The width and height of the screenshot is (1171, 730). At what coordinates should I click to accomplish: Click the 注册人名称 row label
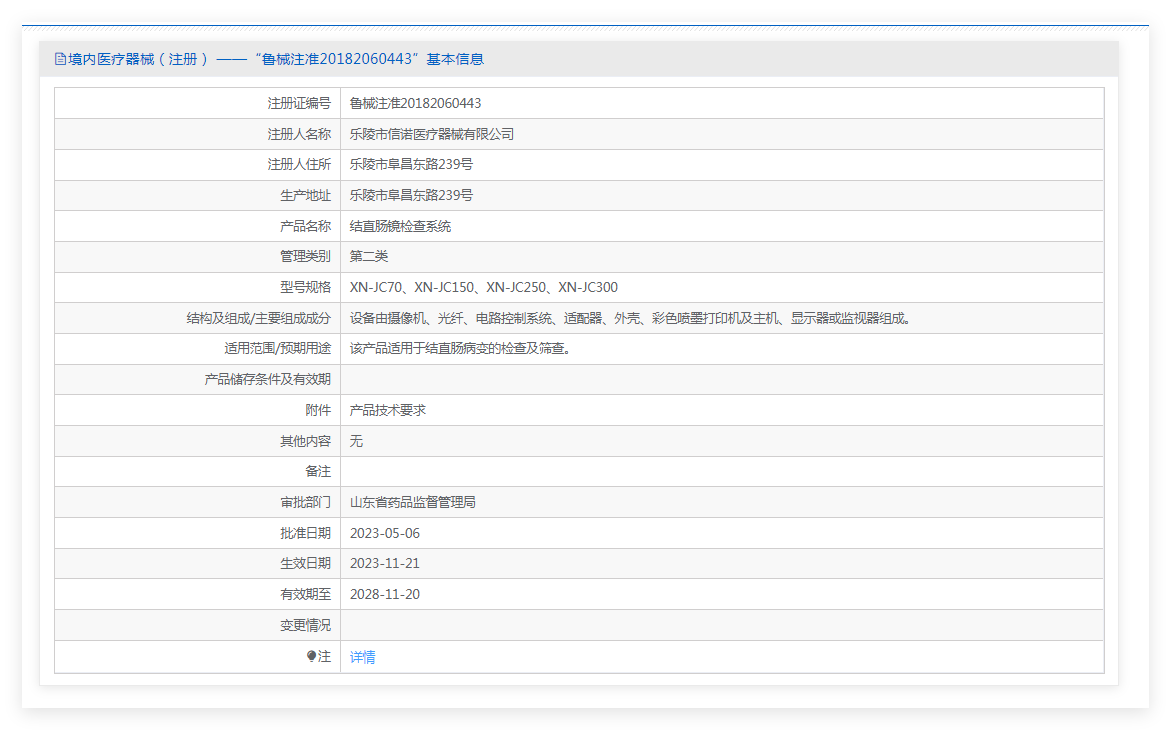pyautogui.click(x=299, y=134)
